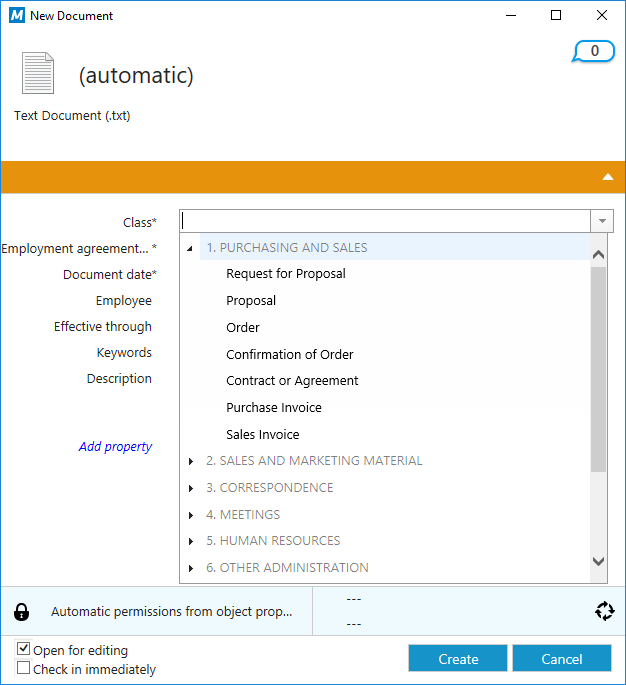Click the padlock permissions icon
This screenshot has width=626, height=685.
[x=21, y=612]
